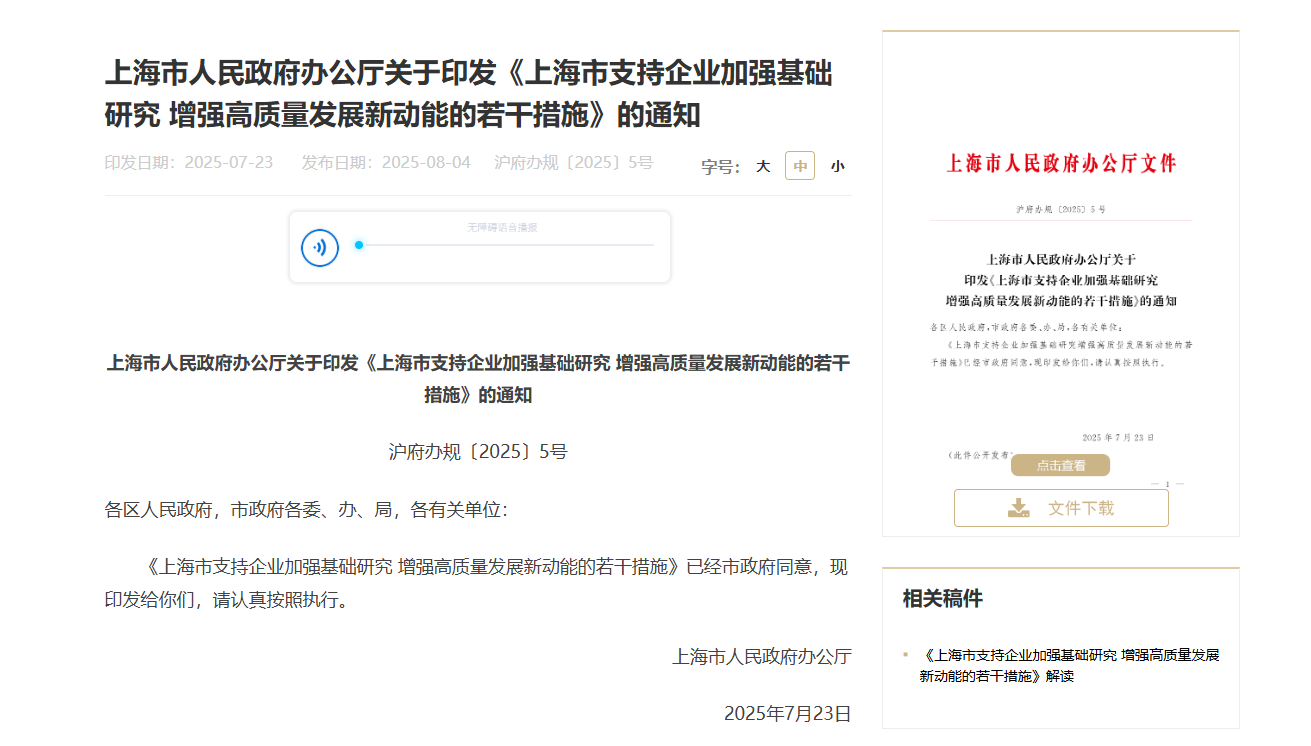This screenshot has height=746, width=1311.
Task: Click the bold centered notice title in body
Action: [478, 379]
